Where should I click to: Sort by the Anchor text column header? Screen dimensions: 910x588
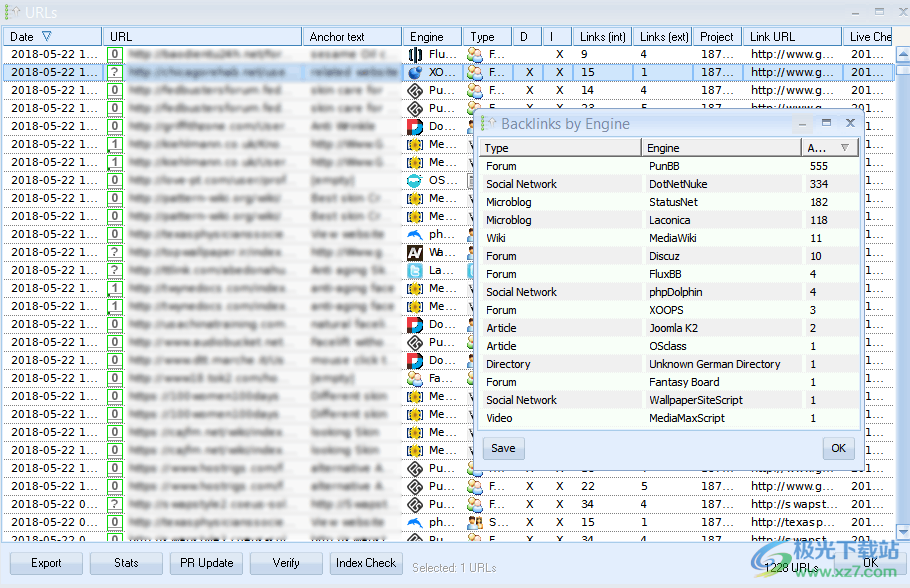(x=352, y=37)
